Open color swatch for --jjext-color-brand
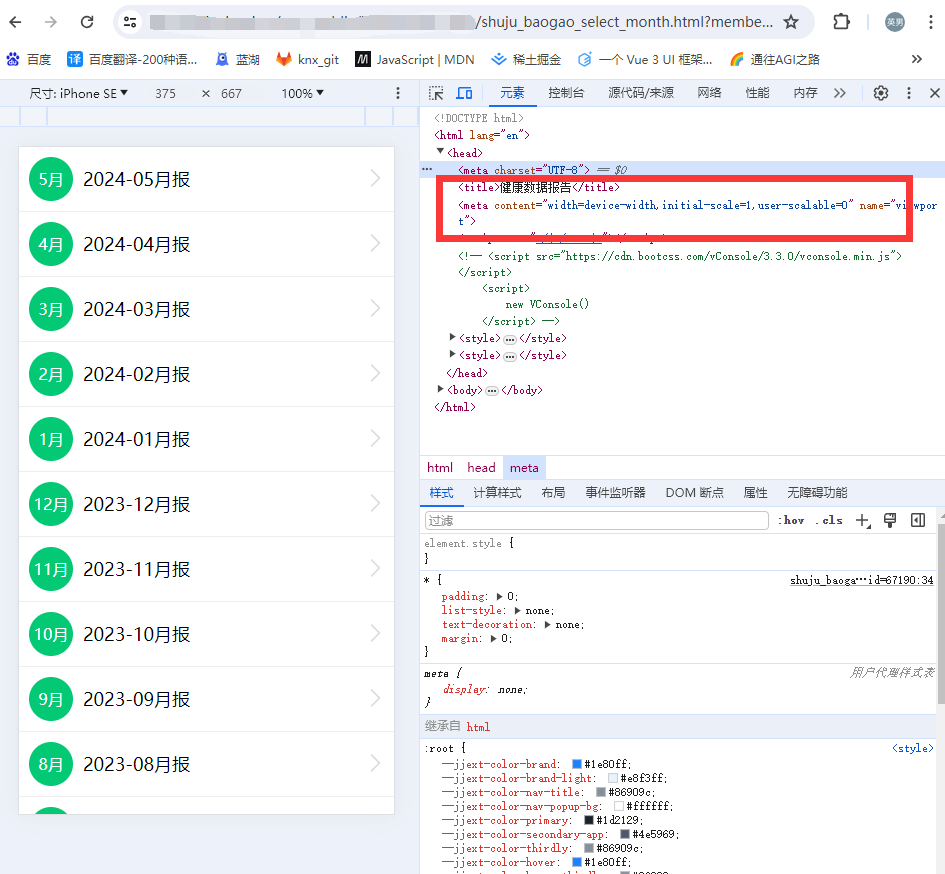The width and height of the screenshot is (945, 874). click(x=577, y=764)
